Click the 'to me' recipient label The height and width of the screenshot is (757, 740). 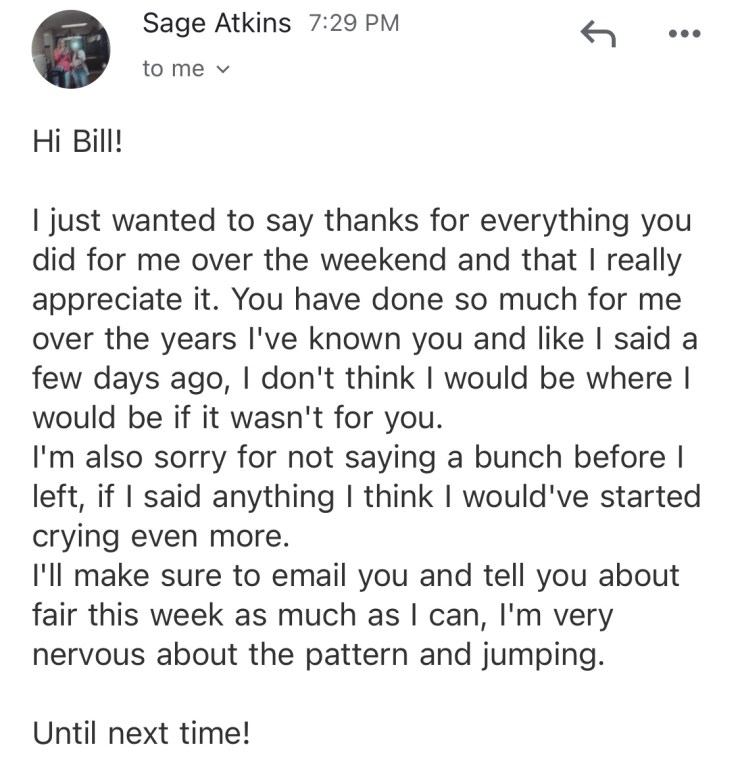point(173,69)
